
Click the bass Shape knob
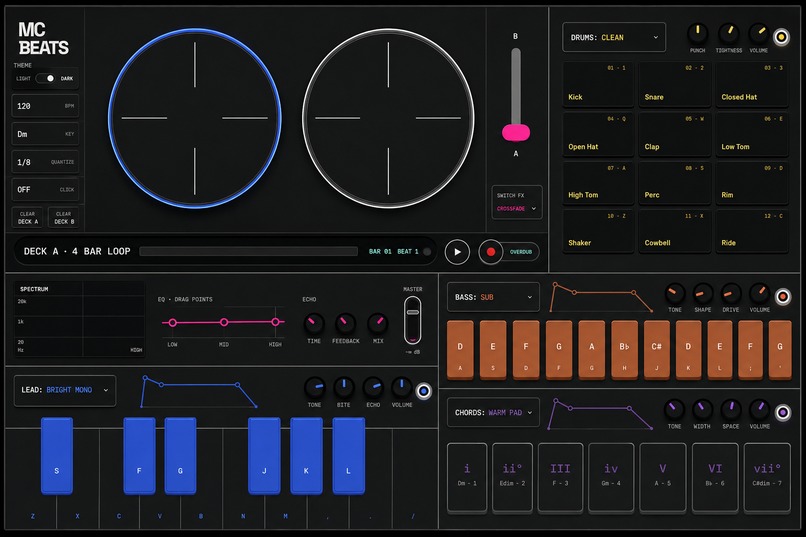click(702, 293)
